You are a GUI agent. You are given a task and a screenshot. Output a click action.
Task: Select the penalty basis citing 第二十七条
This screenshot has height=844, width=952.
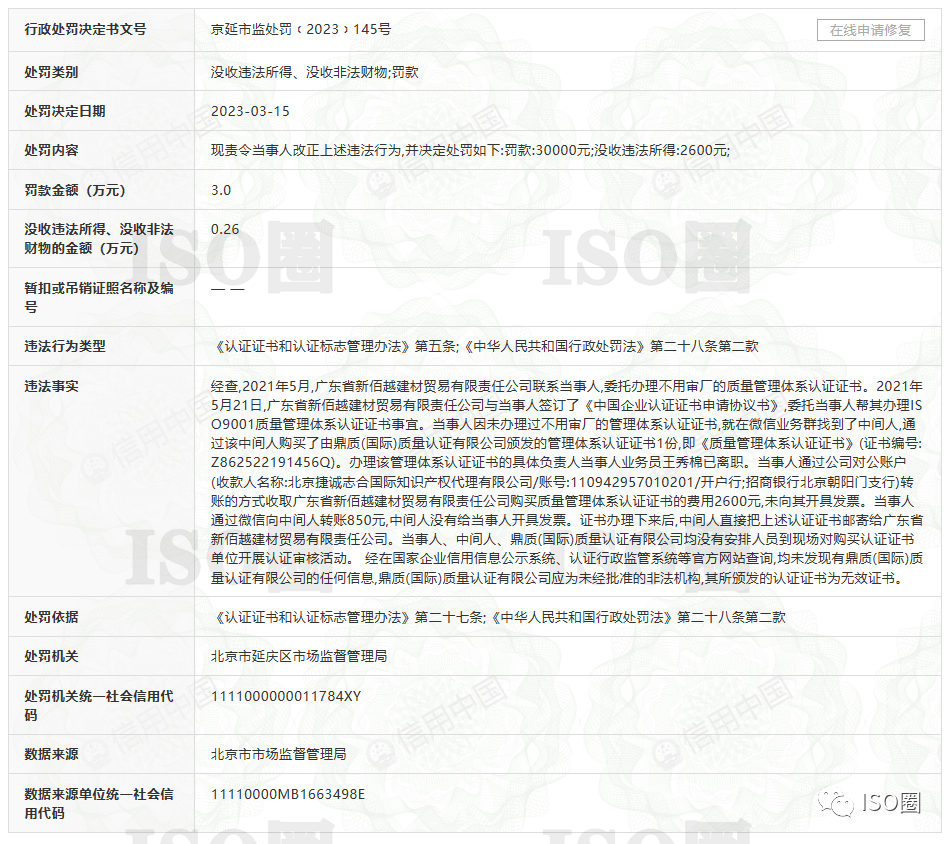[498, 617]
